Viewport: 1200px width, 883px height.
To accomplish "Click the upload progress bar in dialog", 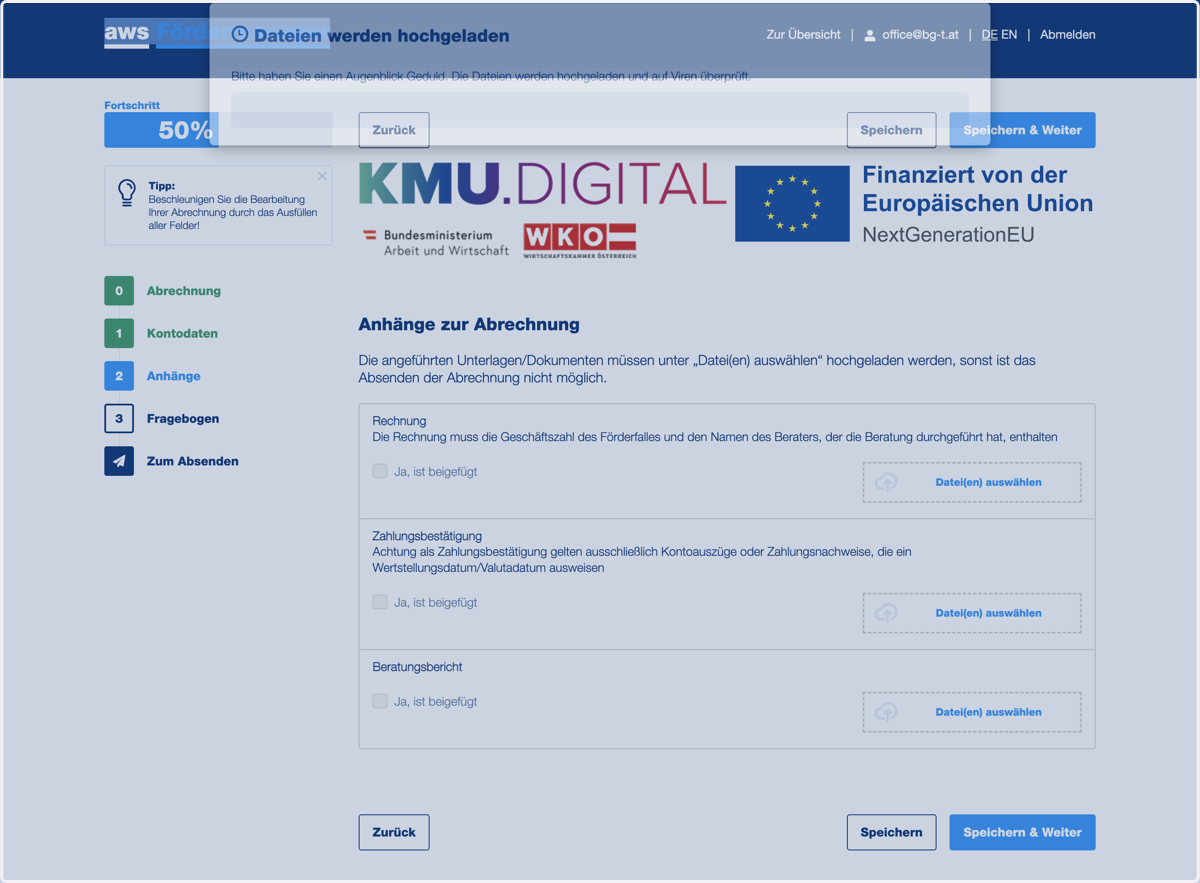I will click(600, 110).
